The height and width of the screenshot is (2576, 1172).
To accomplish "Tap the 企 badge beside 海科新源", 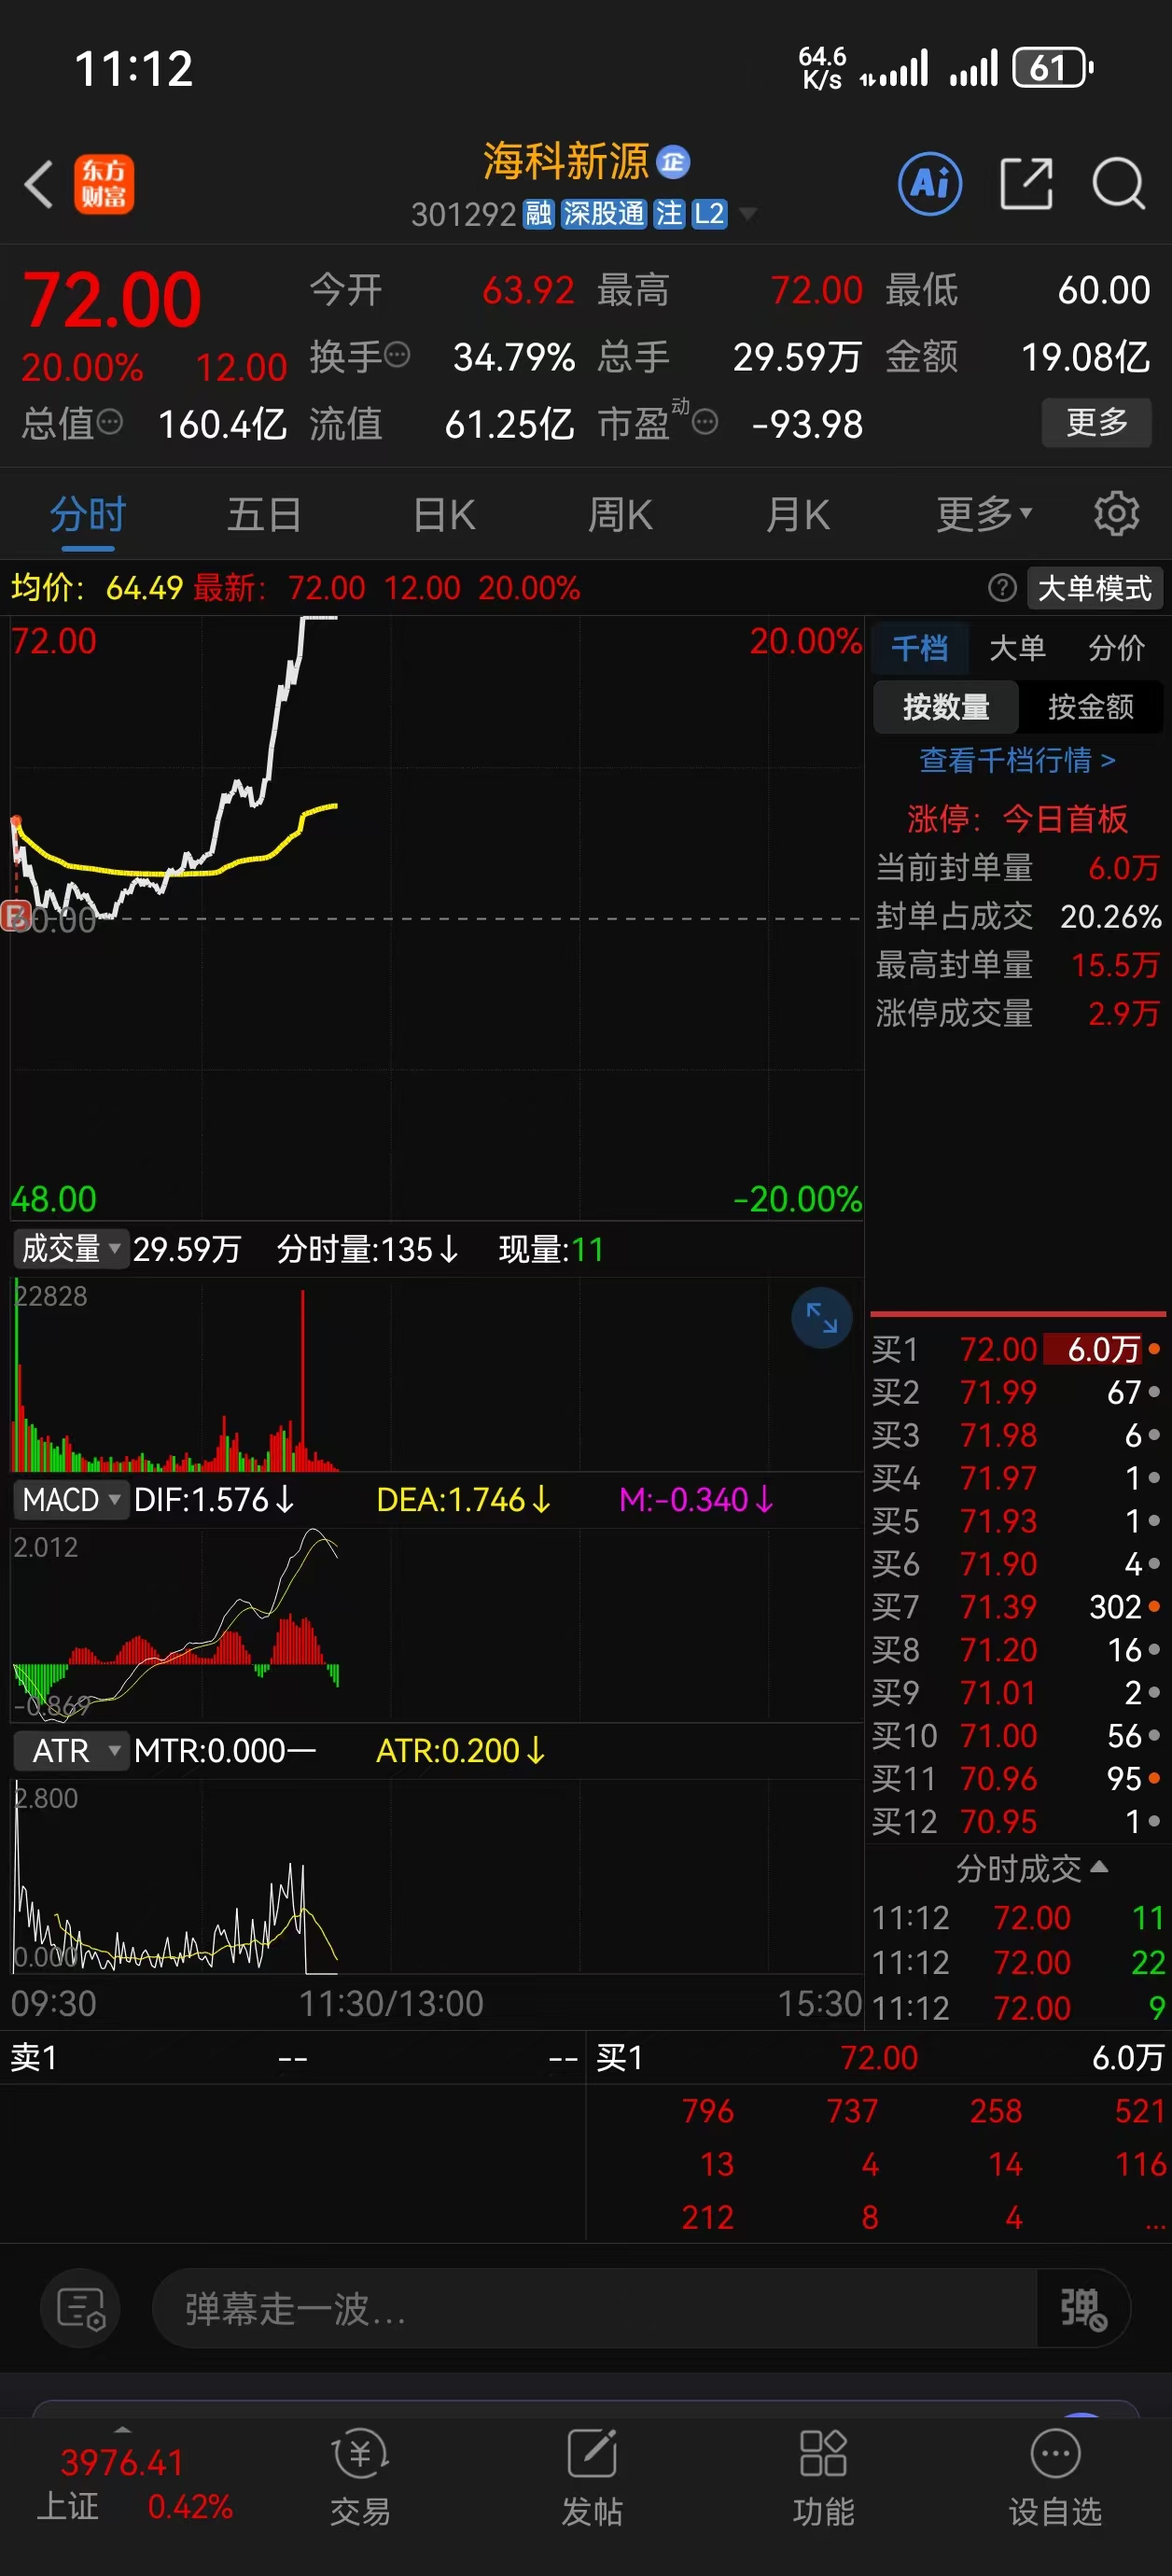I will 673,161.
